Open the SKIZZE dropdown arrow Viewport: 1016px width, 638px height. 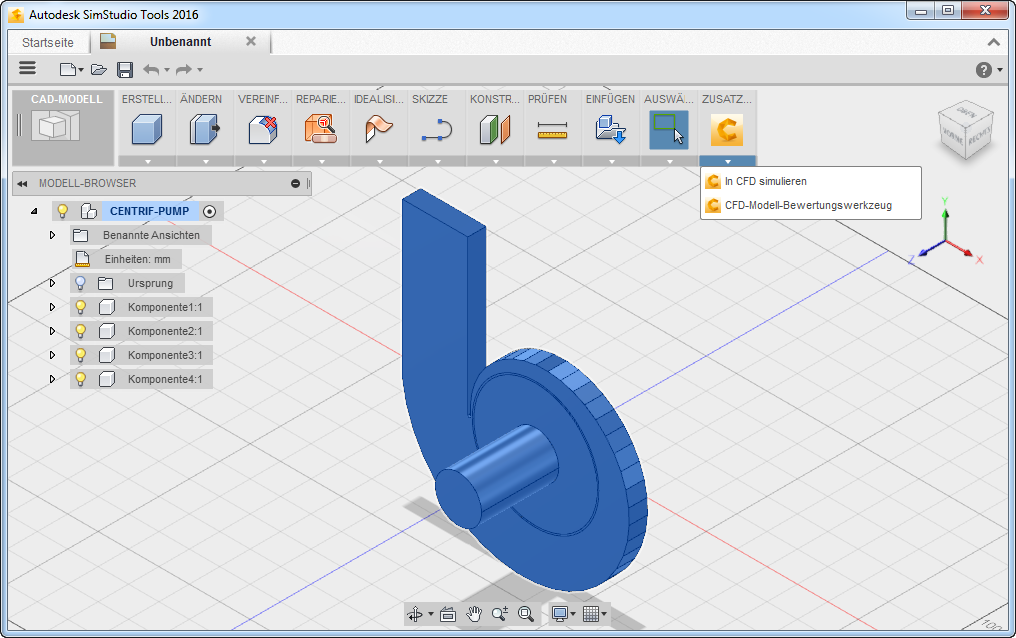click(x=437, y=161)
